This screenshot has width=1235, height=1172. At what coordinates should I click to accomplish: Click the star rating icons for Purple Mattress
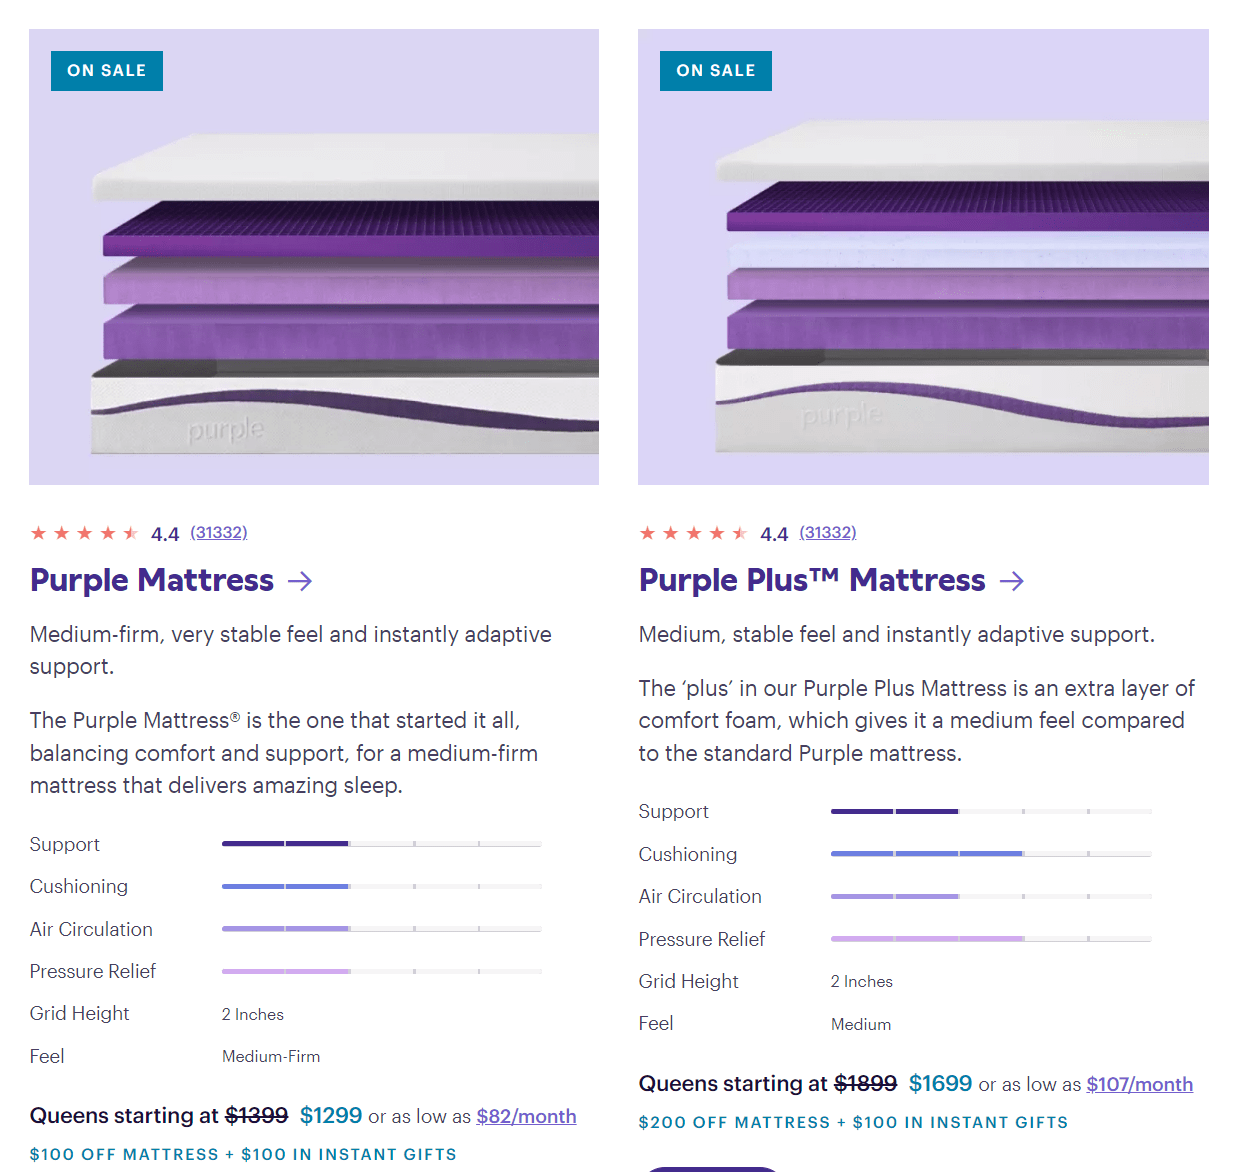click(85, 533)
